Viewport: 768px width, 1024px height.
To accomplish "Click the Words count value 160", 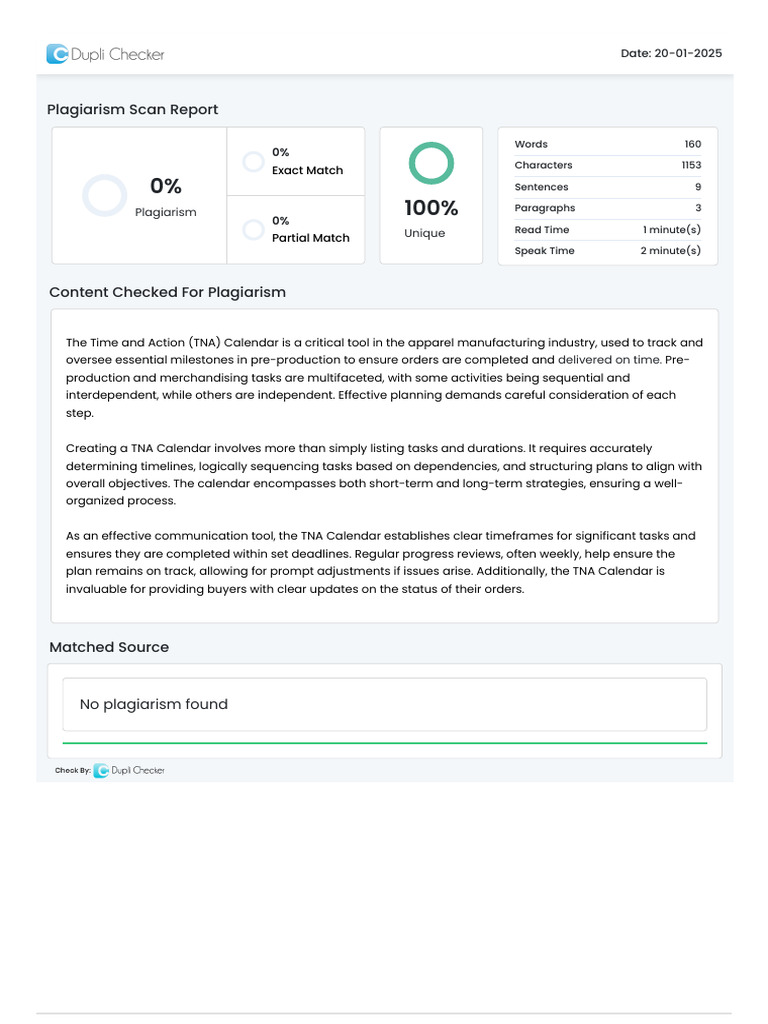I will [x=693, y=144].
